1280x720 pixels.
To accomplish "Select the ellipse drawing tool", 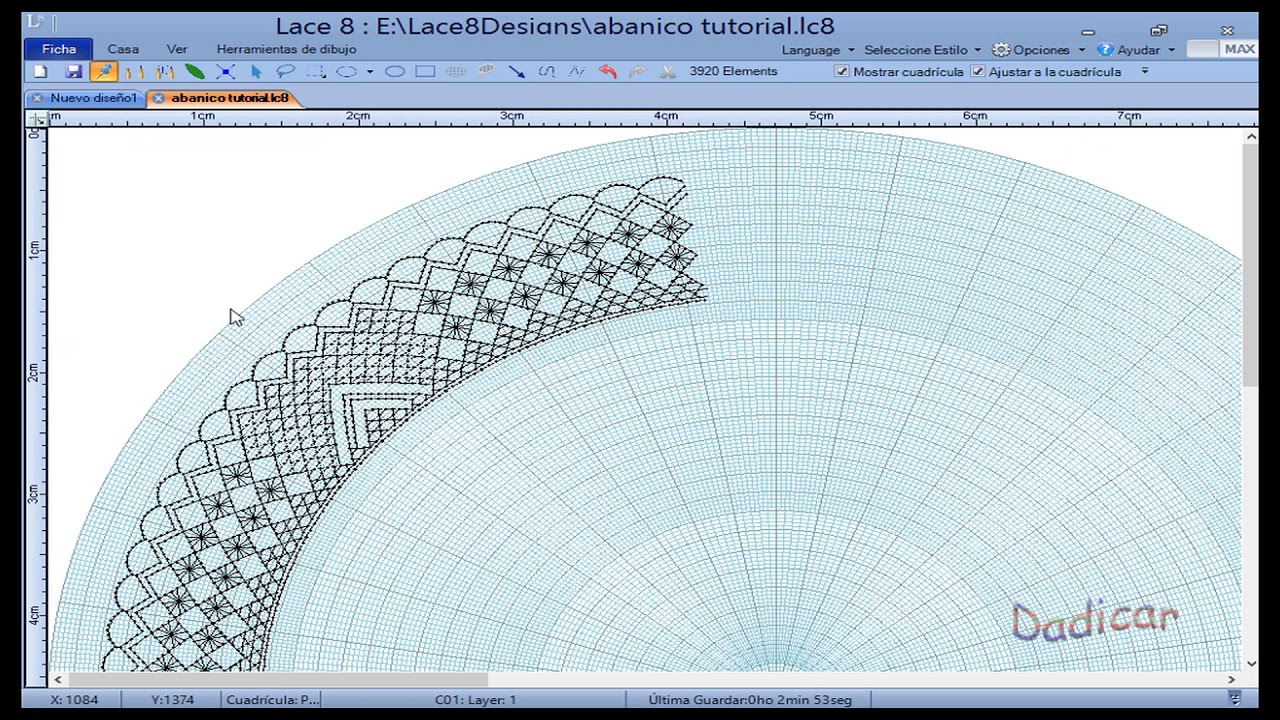I will pyautogui.click(x=395, y=72).
